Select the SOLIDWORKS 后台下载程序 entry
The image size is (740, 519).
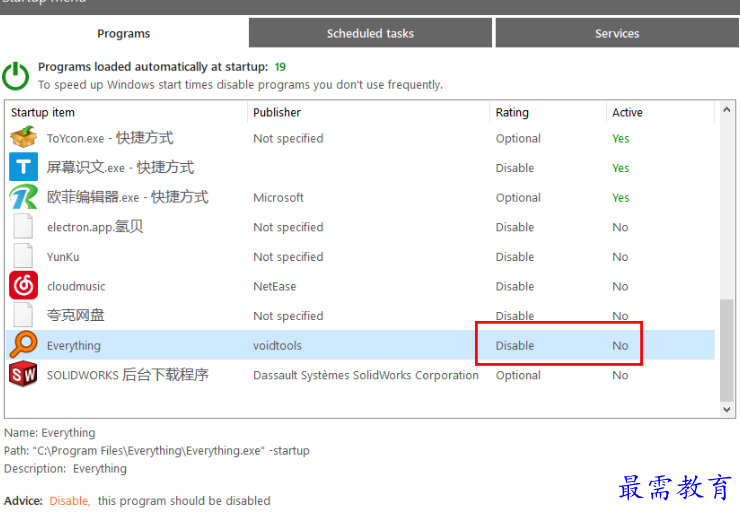click(127, 375)
